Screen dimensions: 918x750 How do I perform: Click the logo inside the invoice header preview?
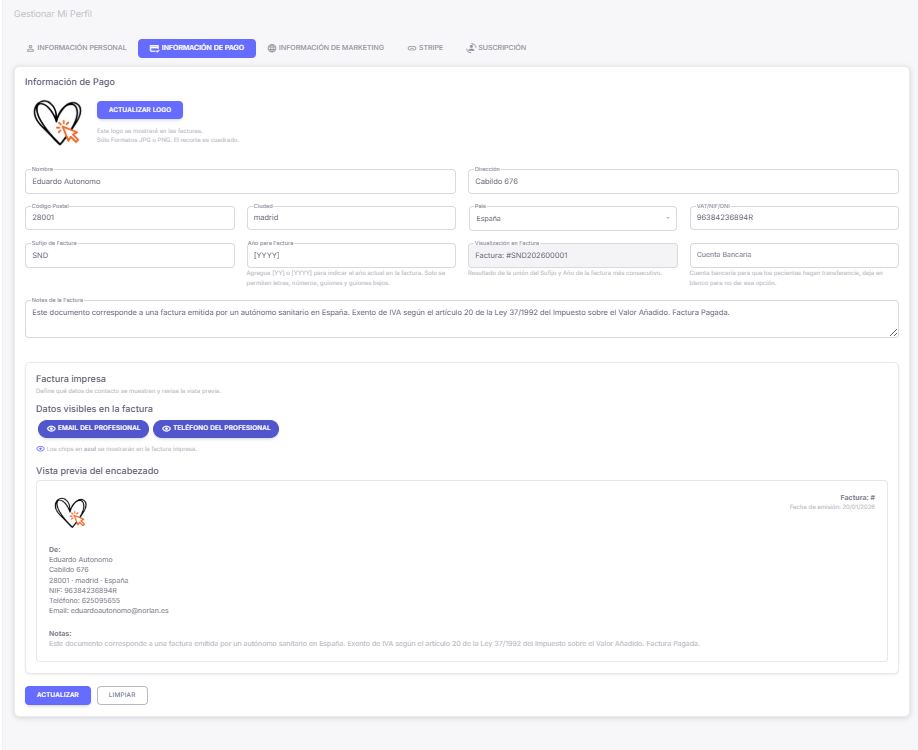[x=68, y=510]
